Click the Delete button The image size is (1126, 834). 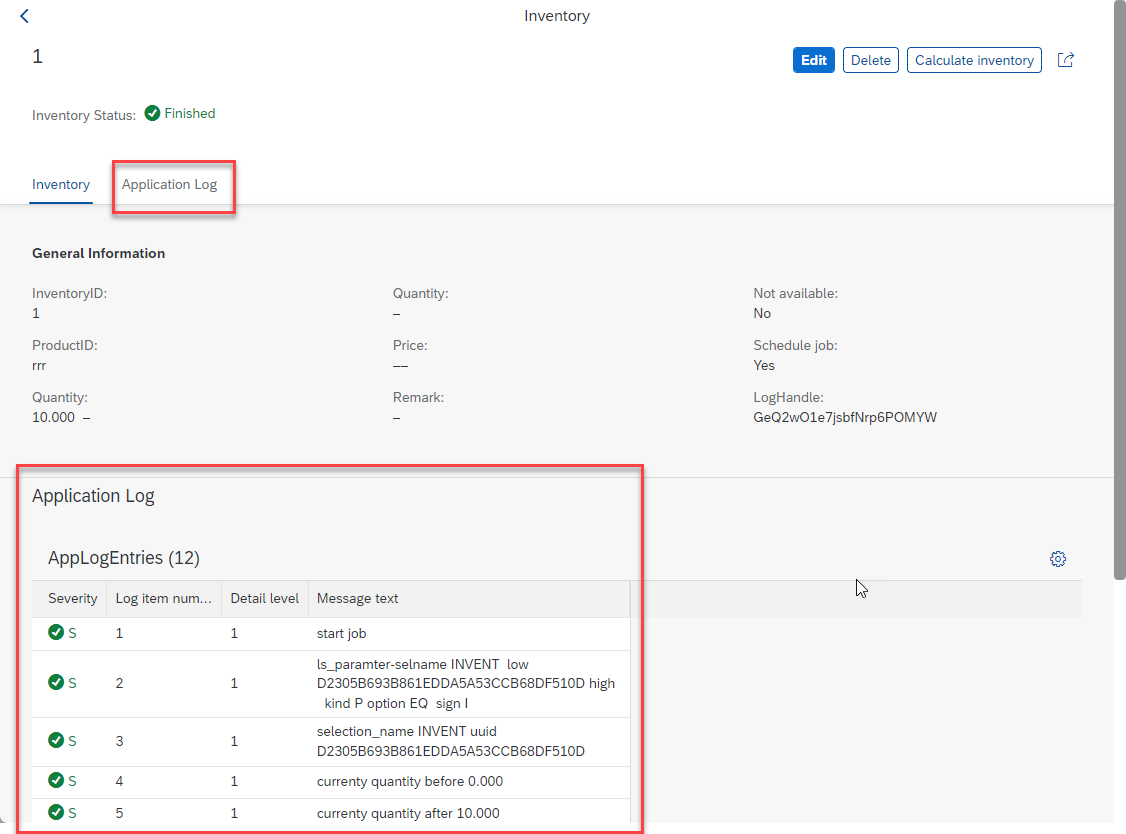pos(870,60)
